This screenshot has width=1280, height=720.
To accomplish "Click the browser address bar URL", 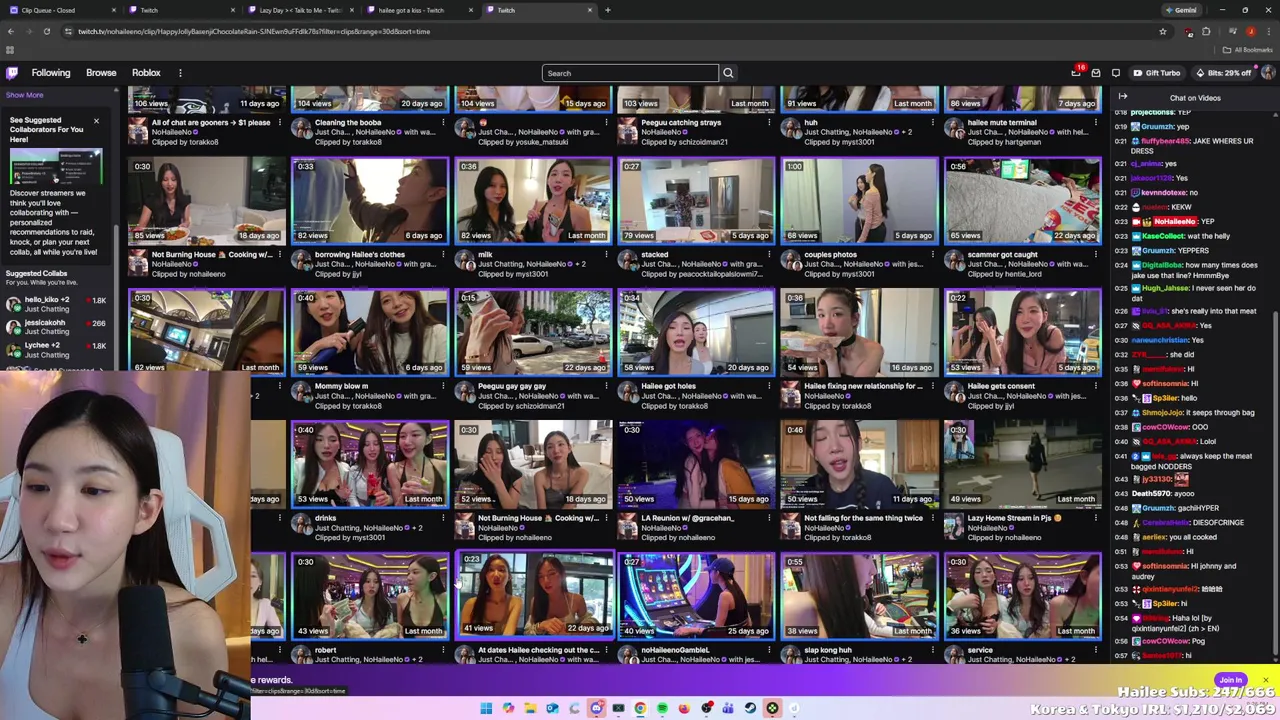I will pyautogui.click(x=254, y=31).
